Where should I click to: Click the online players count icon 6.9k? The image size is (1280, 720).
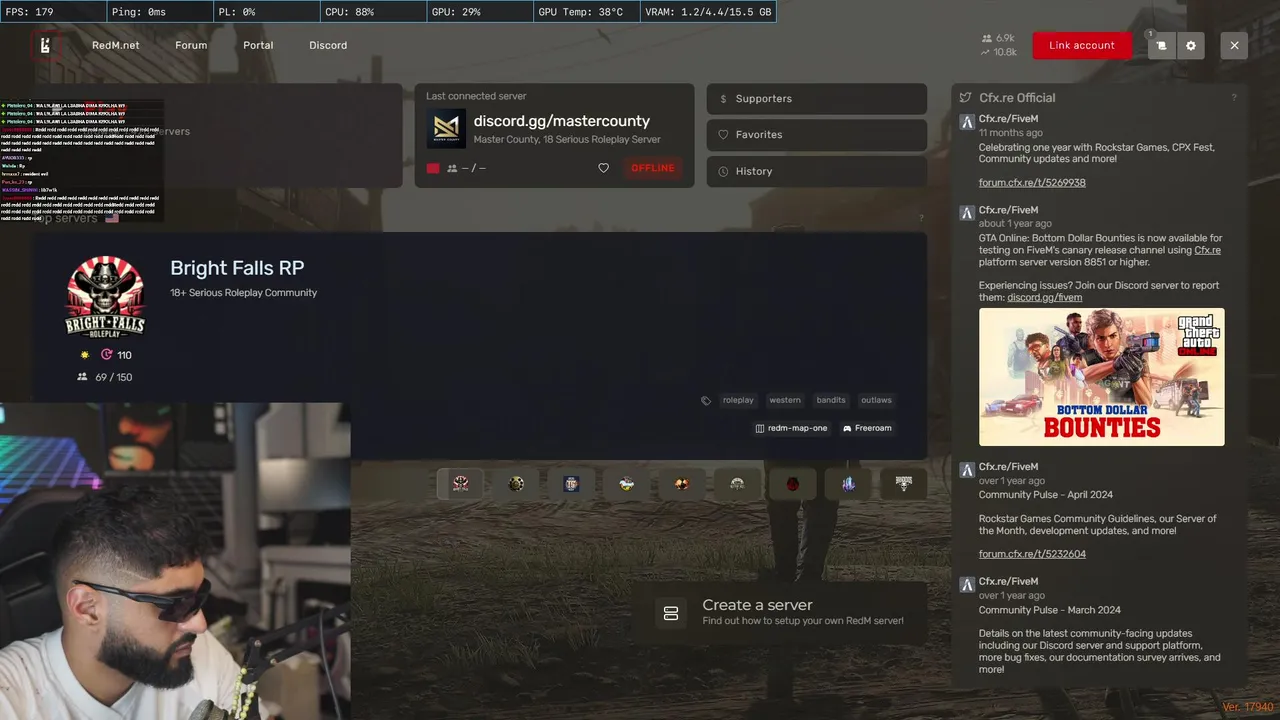coord(986,38)
